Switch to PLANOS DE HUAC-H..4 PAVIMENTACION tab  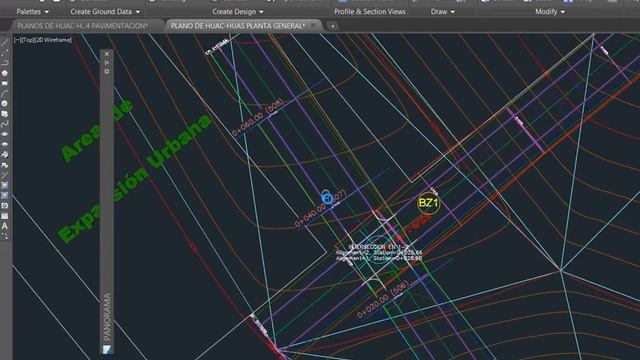click(82, 26)
